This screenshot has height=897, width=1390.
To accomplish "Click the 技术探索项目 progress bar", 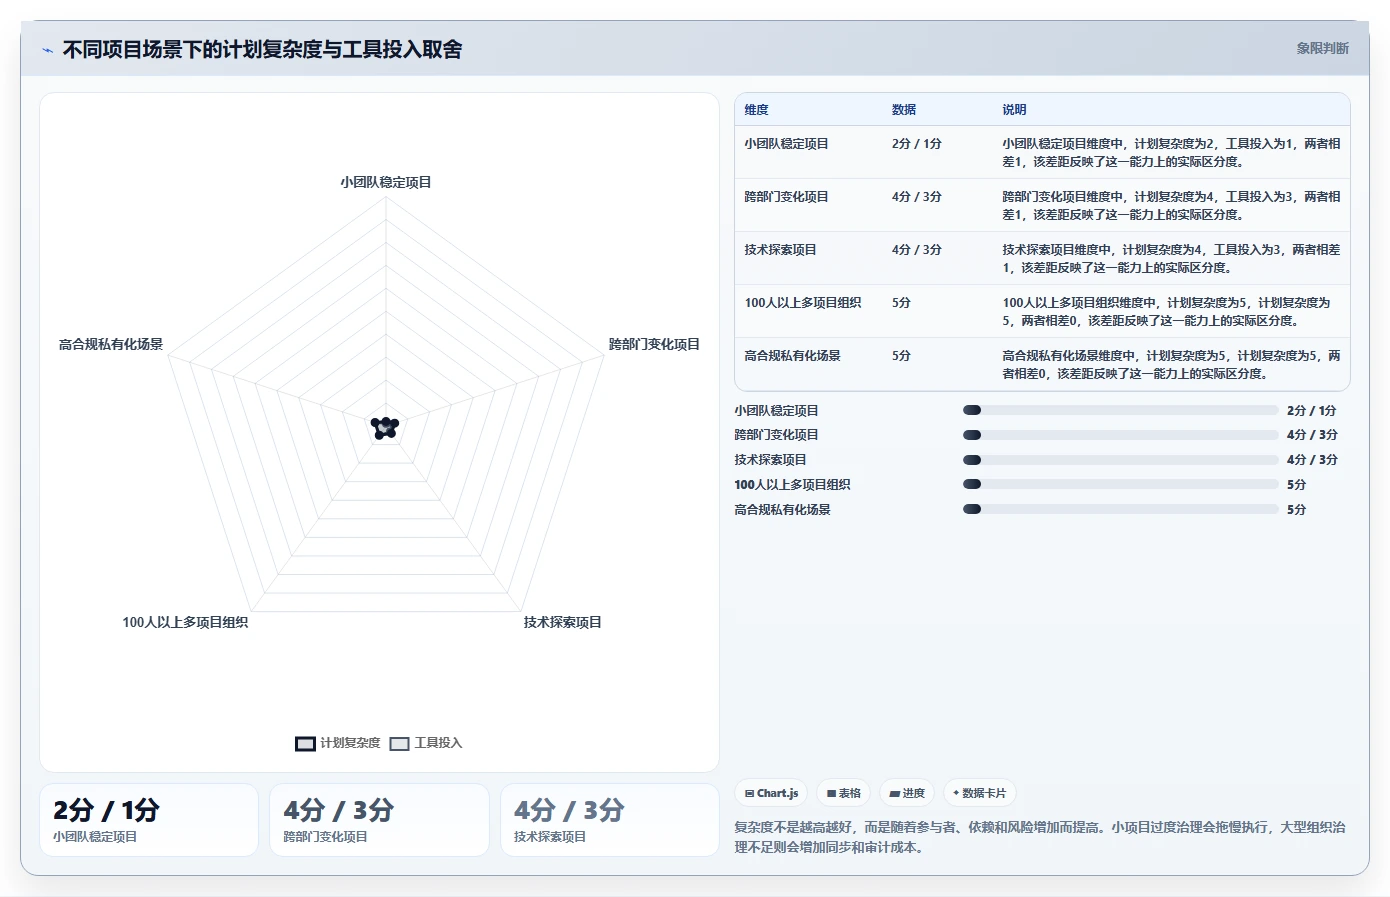I will 1120,460.
